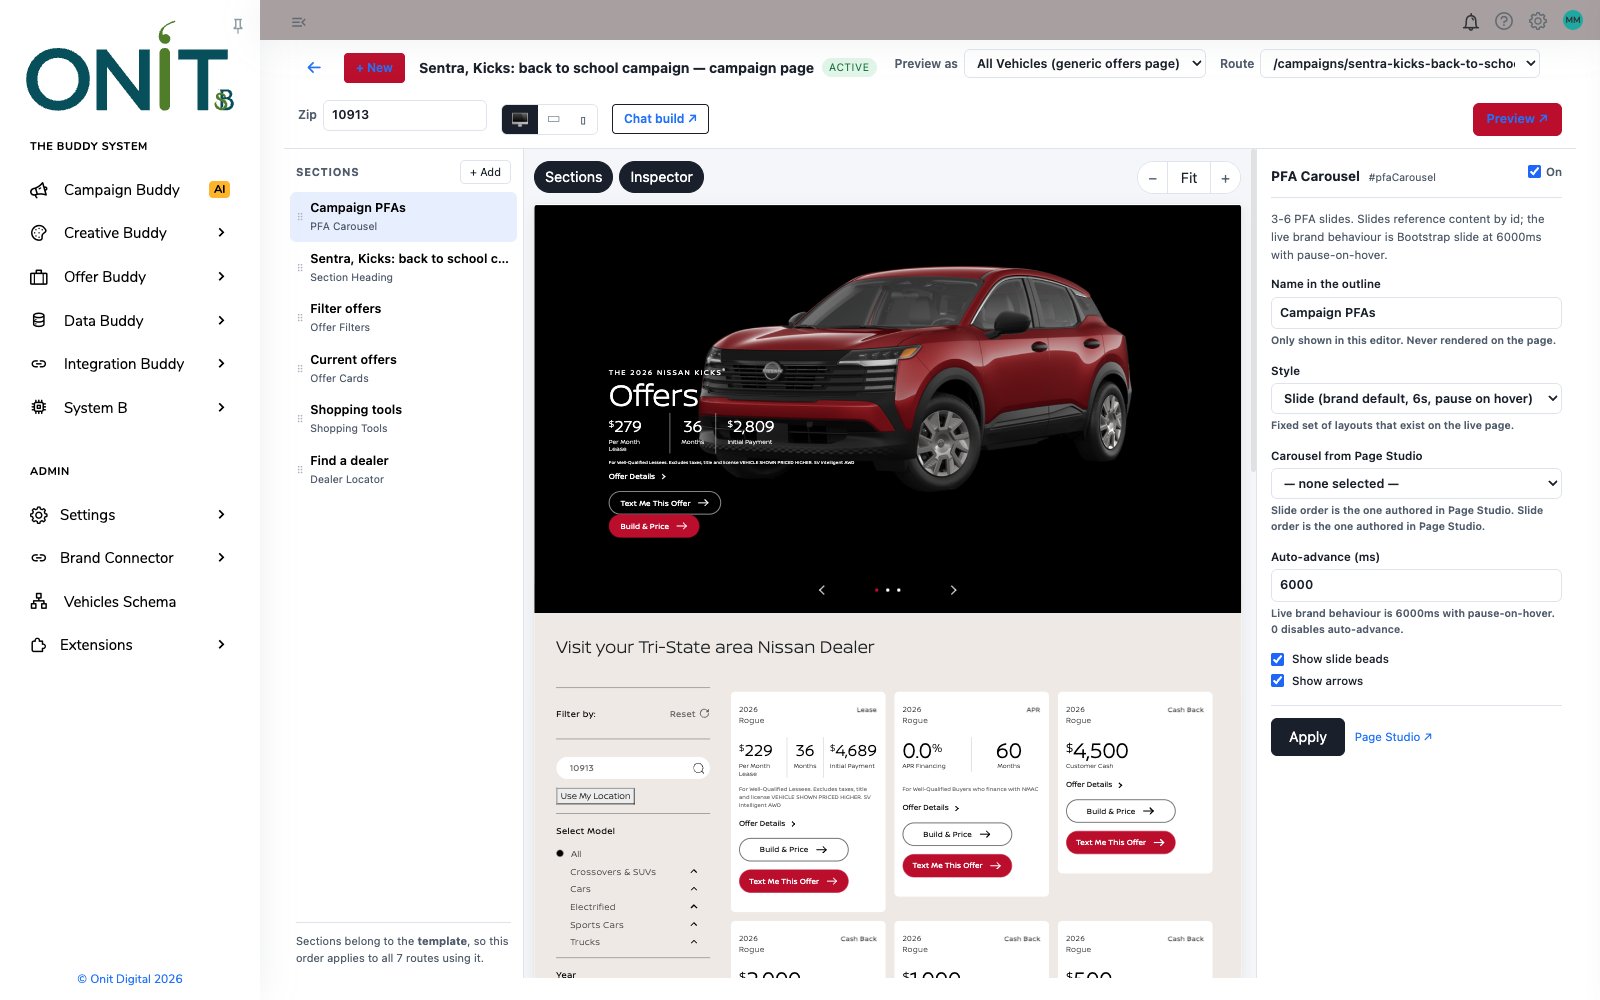The width and height of the screenshot is (1600, 1000).
Task: Click the Name in the outline field
Action: coord(1416,313)
